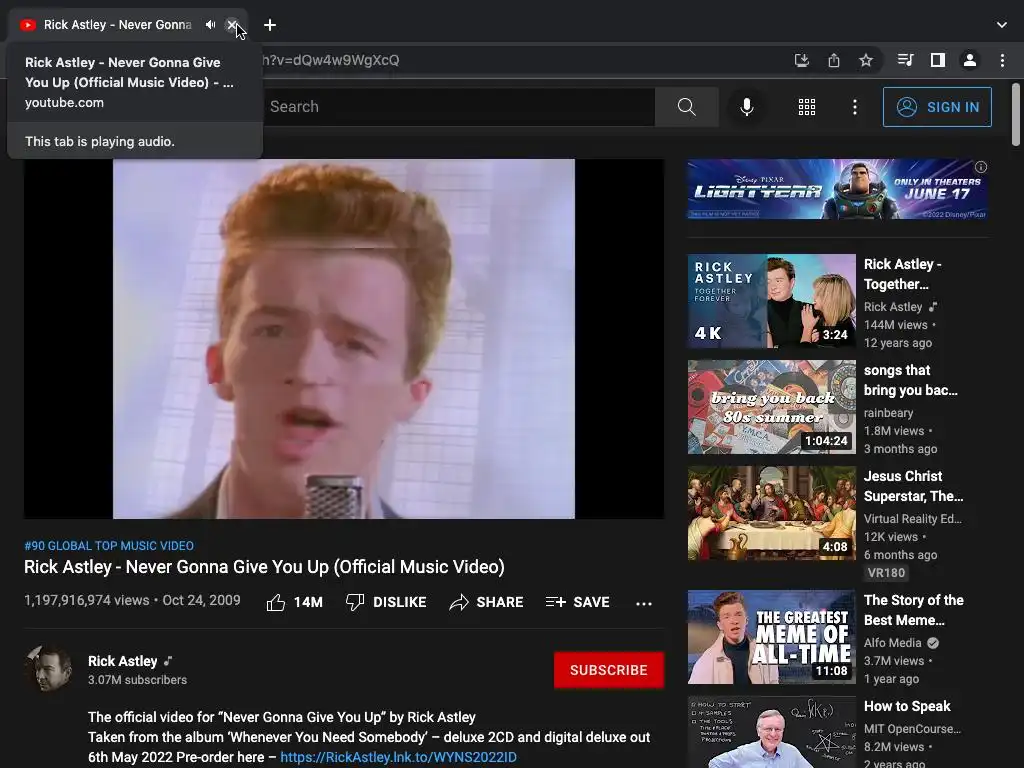Open the media controls icon in toolbar
Screen dimensions: 1024x768
pos(905,60)
